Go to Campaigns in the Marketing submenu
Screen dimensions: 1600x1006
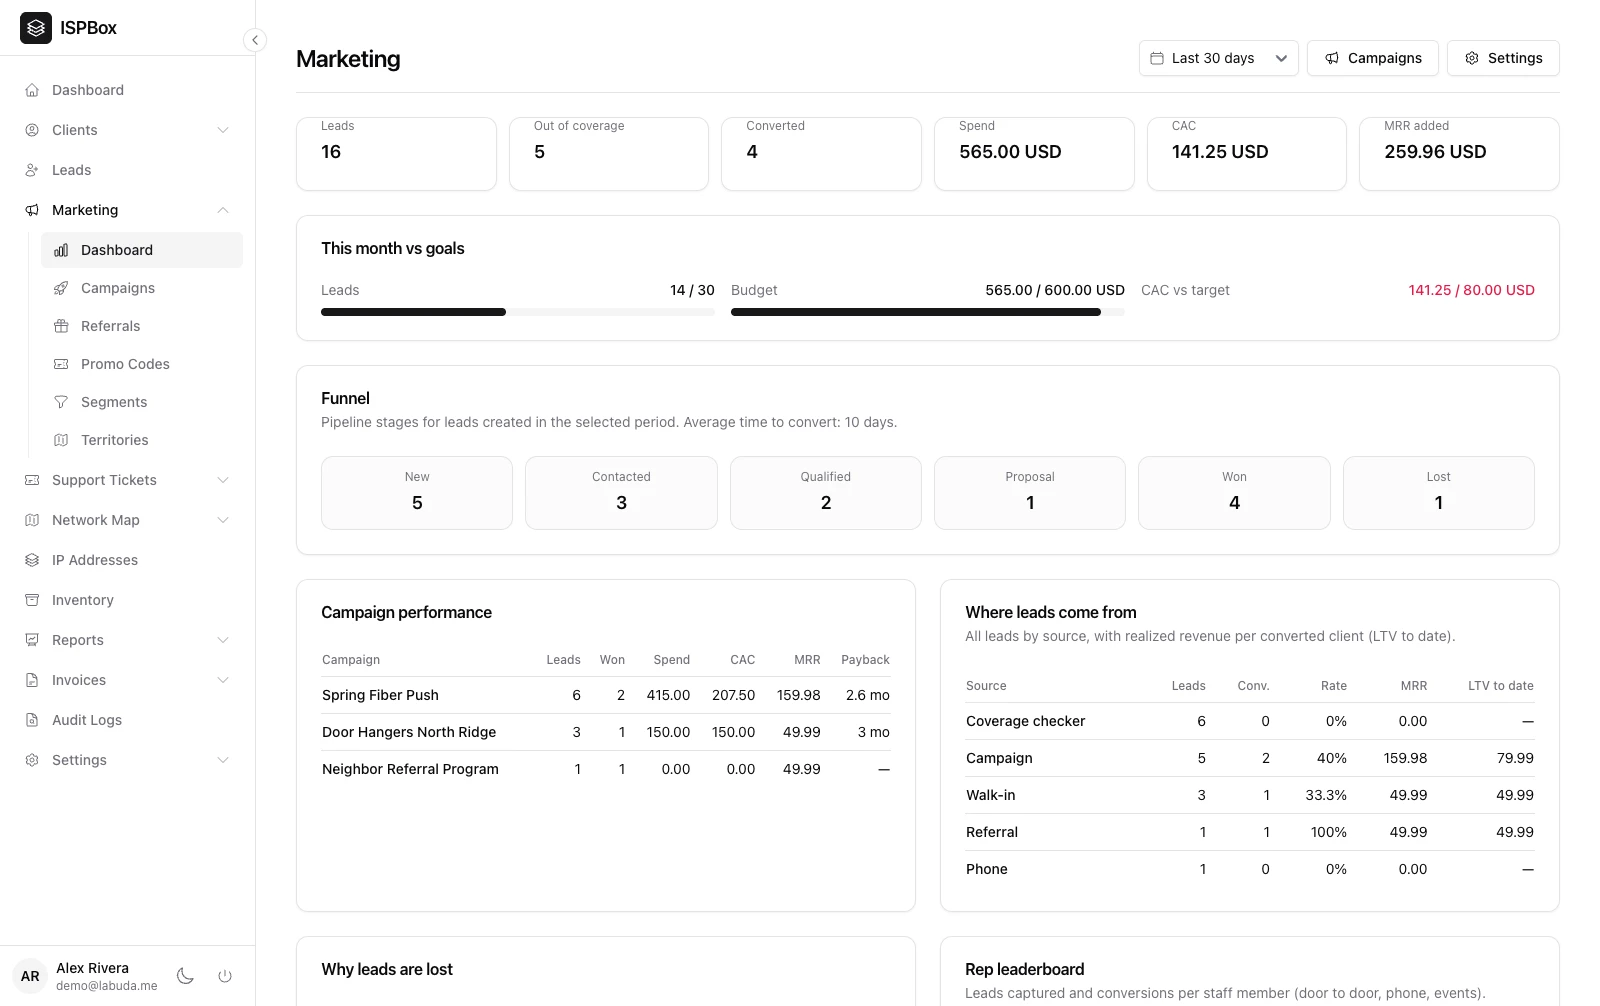pos(142,288)
